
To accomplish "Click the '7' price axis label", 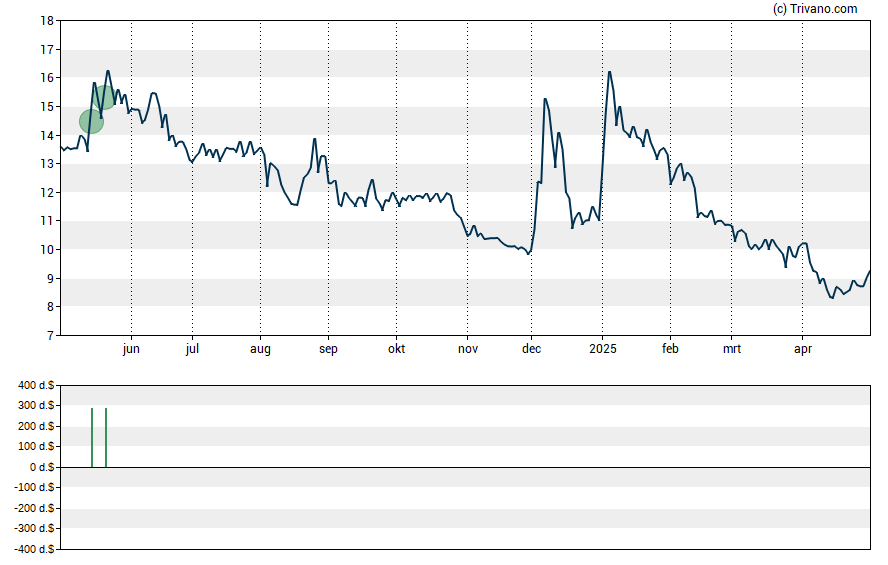I will 50,336.
